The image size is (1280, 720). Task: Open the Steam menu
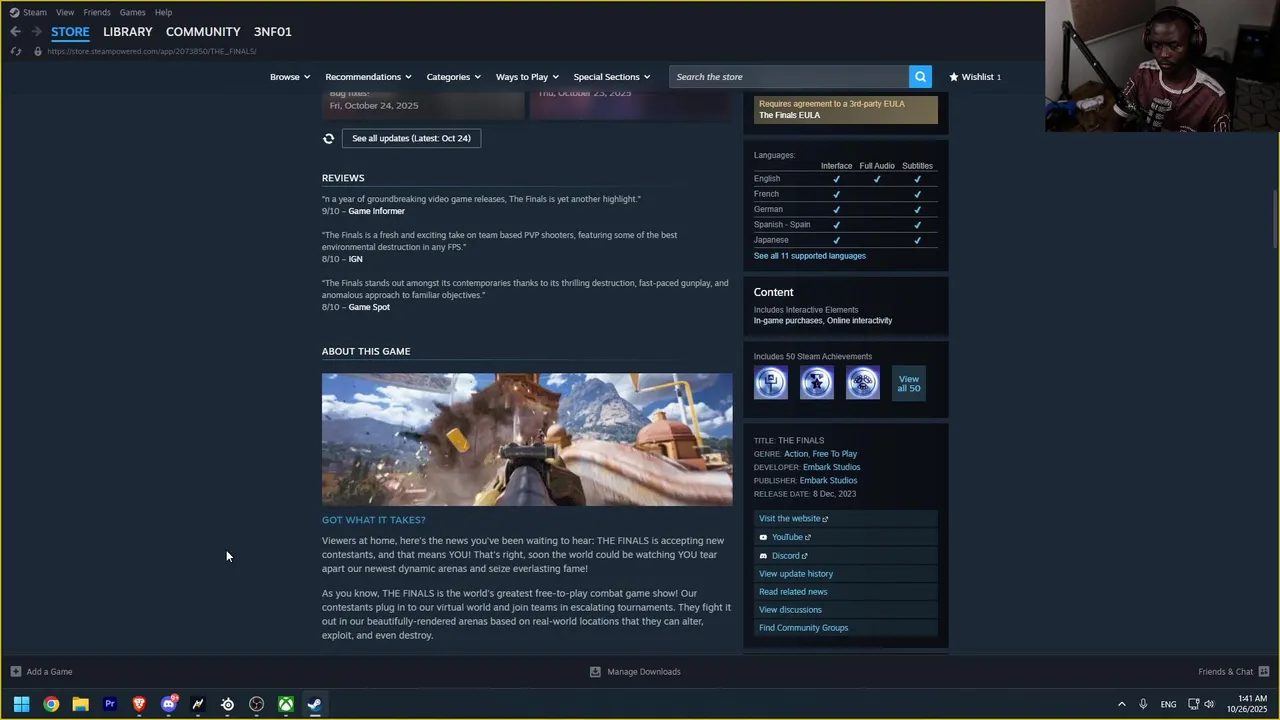pos(35,12)
